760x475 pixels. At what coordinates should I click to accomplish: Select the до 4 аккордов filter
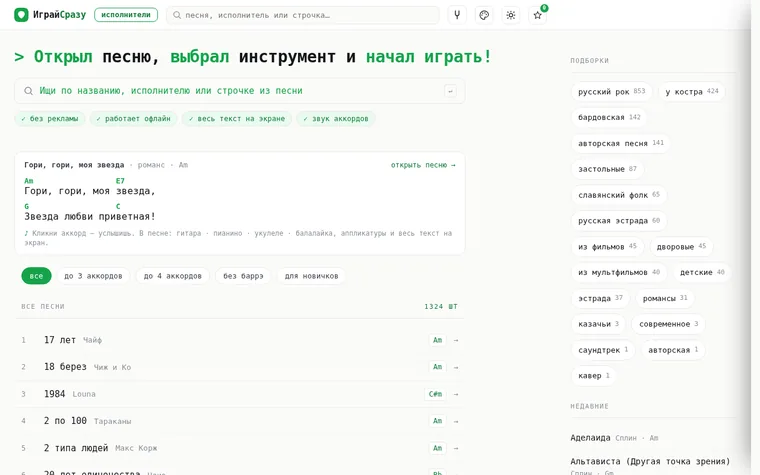pos(173,276)
